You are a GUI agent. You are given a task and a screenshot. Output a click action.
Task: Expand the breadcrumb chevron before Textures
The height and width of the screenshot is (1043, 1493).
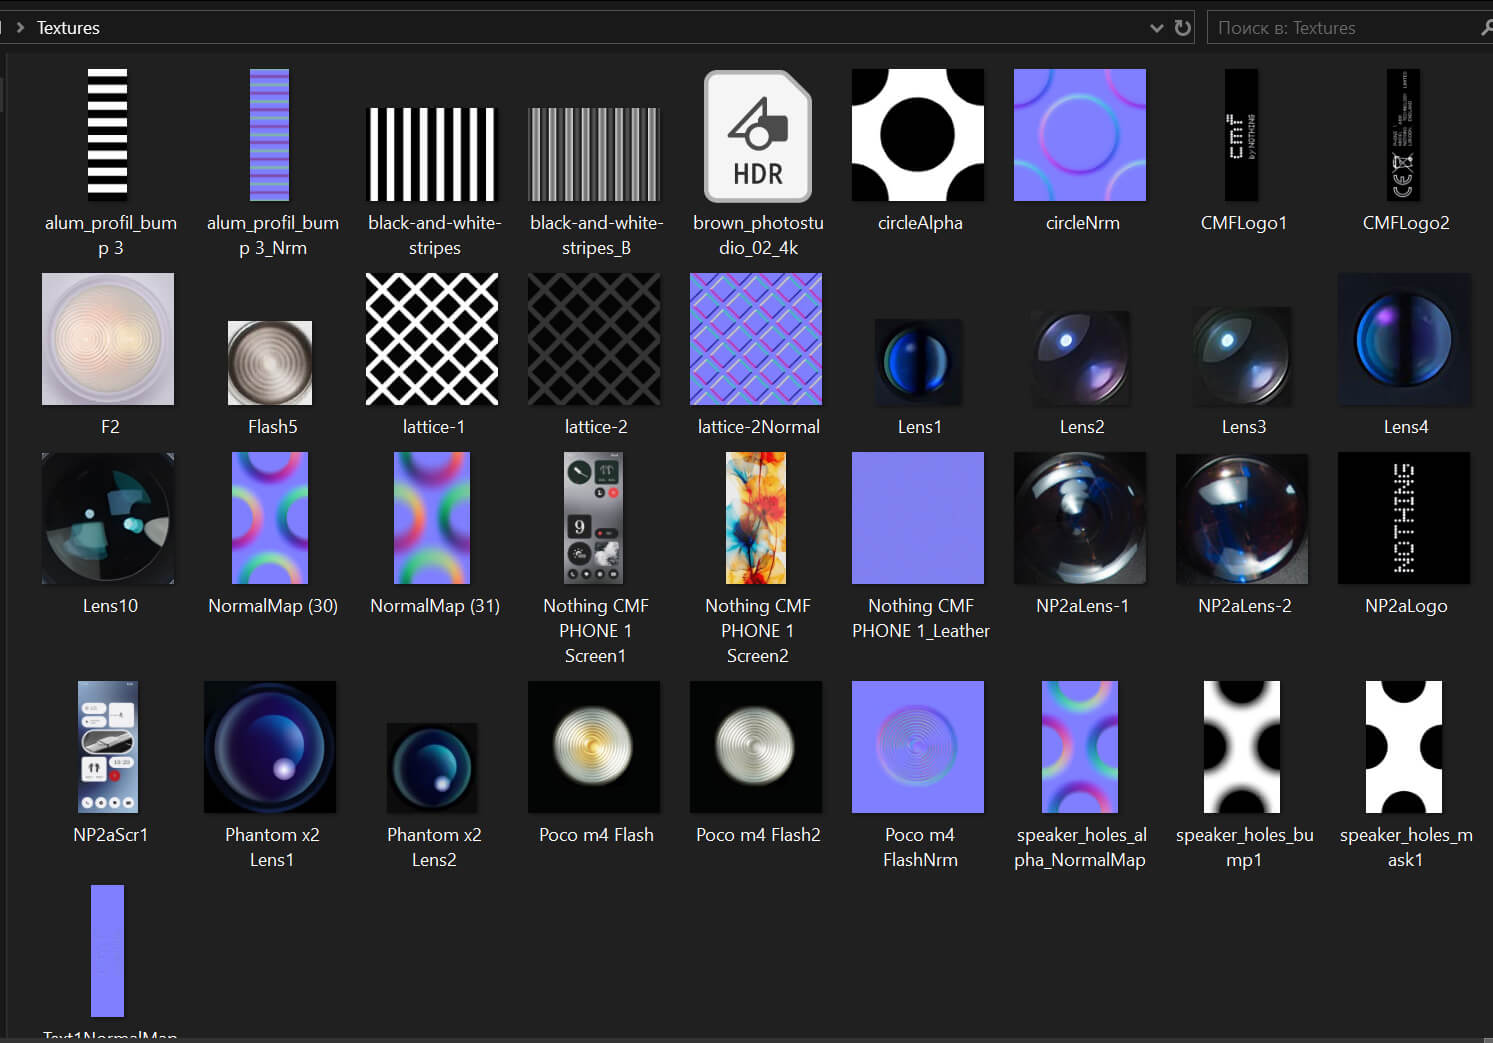point(20,28)
